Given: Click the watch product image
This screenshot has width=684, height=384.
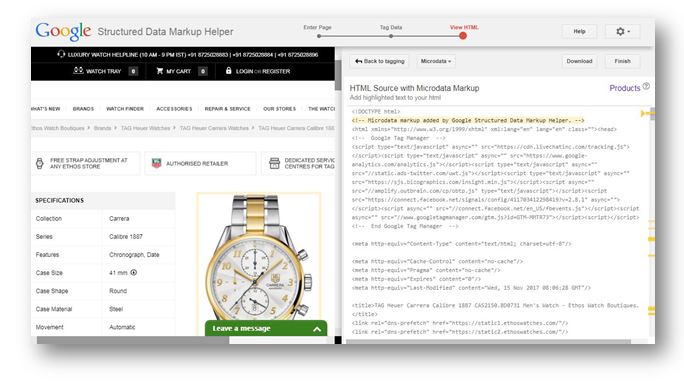Looking at the screenshot, I should pyautogui.click(x=259, y=257).
